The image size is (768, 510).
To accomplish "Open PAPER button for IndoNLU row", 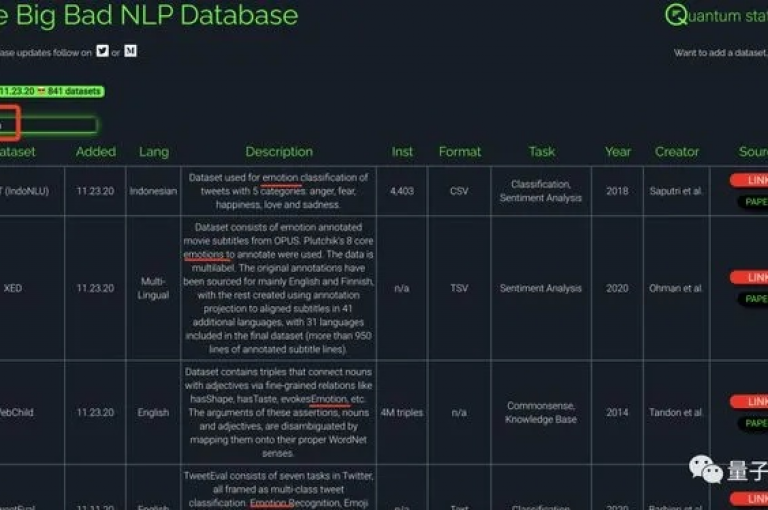I will [753, 201].
